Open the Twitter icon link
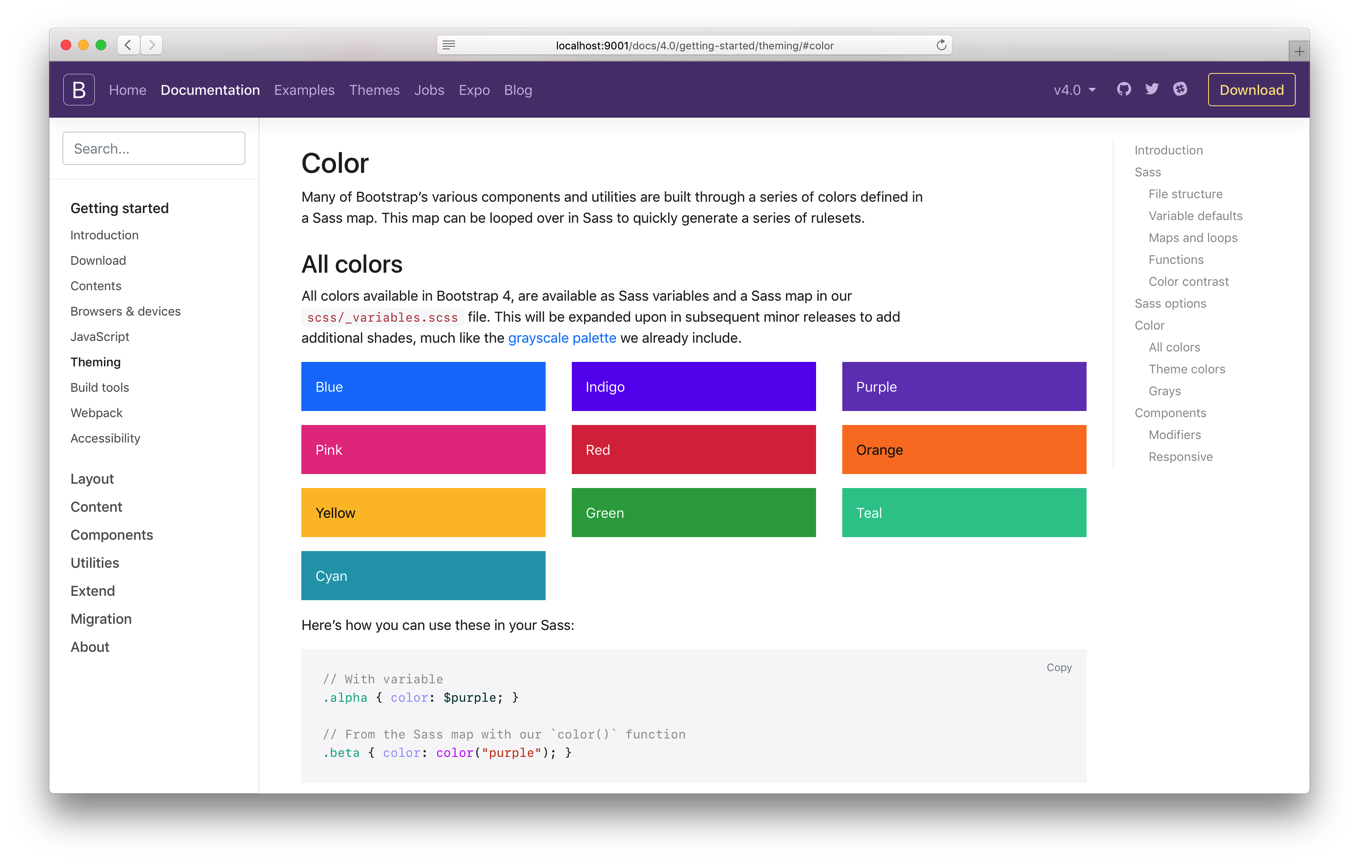Viewport: 1359px width, 864px height. tap(1152, 89)
